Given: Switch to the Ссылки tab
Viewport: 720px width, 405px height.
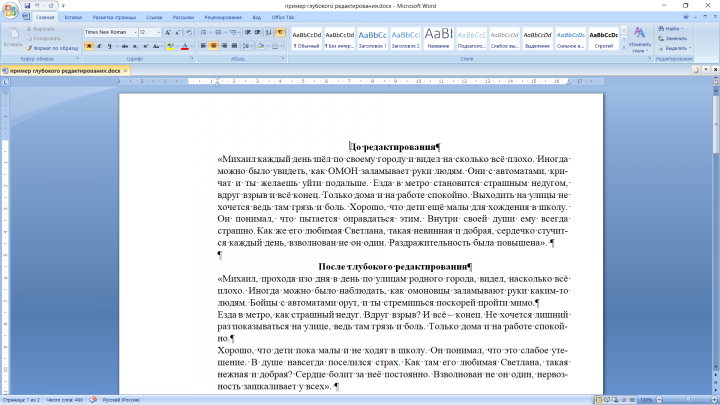Looking at the screenshot, I should pos(154,17).
